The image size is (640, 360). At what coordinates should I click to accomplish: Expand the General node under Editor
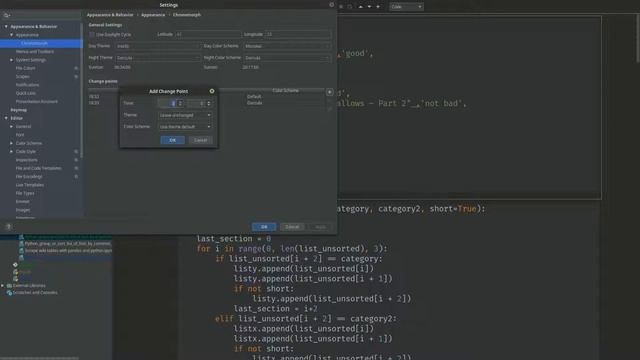tap(11, 127)
